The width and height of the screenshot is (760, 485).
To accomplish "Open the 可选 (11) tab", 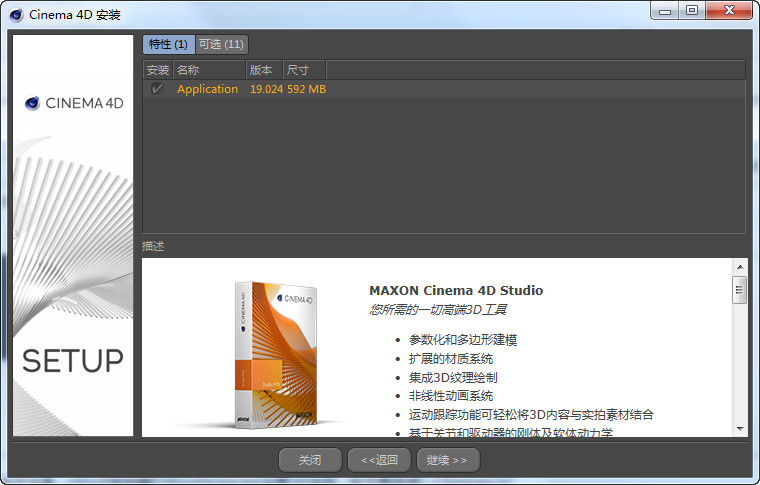I will (x=221, y=45).
